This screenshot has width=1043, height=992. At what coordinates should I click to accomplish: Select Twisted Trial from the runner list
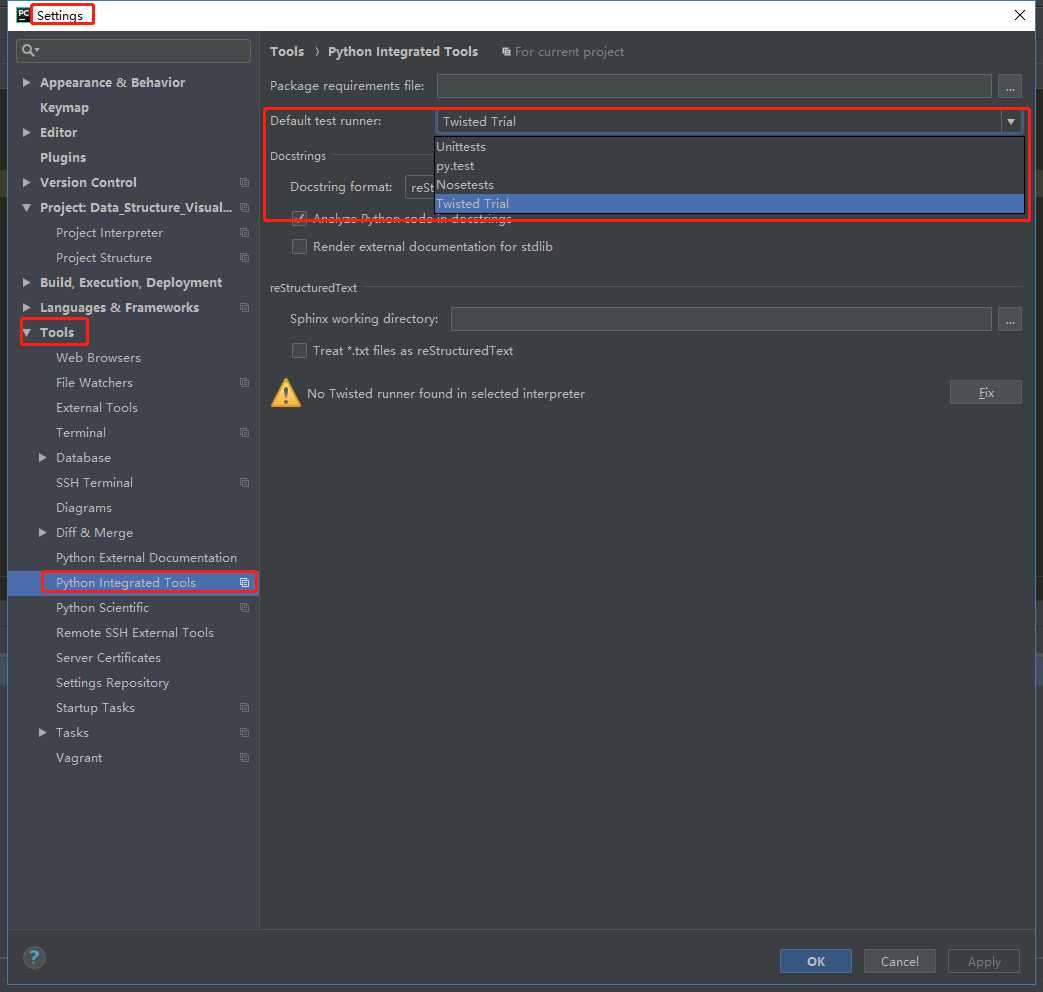pyautogui.click(x=729, y=204)
